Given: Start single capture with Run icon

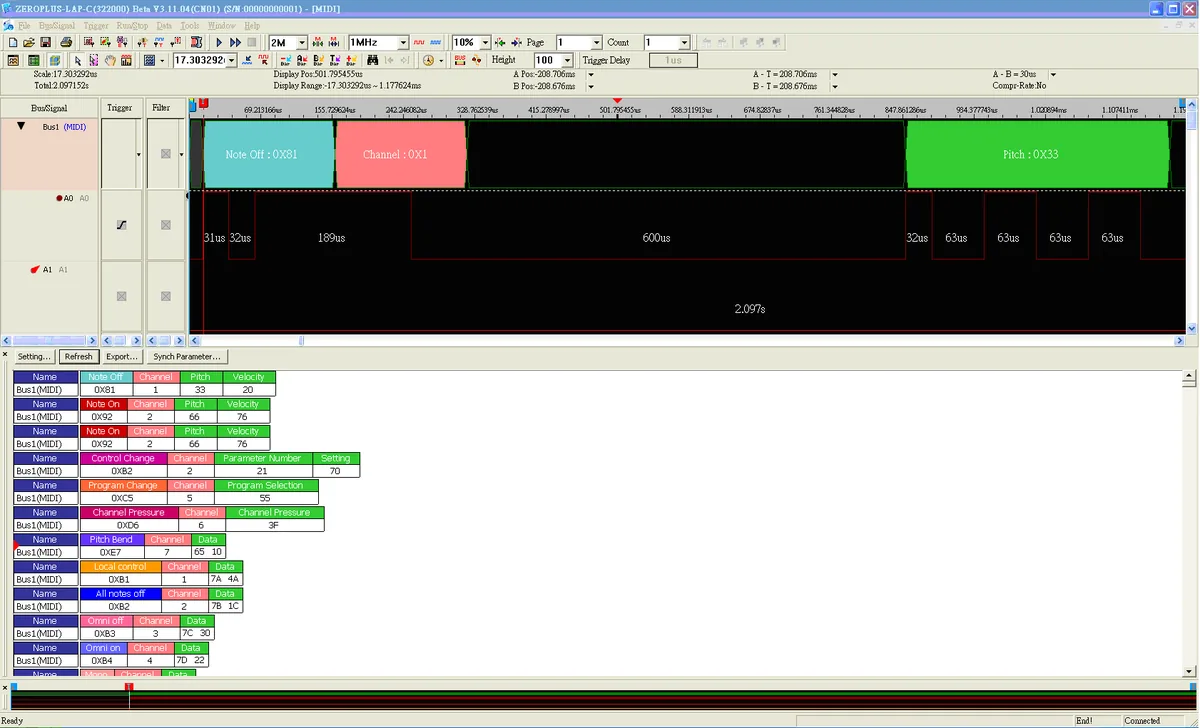Looking at the screenshot, I should [x=220, y=43].
